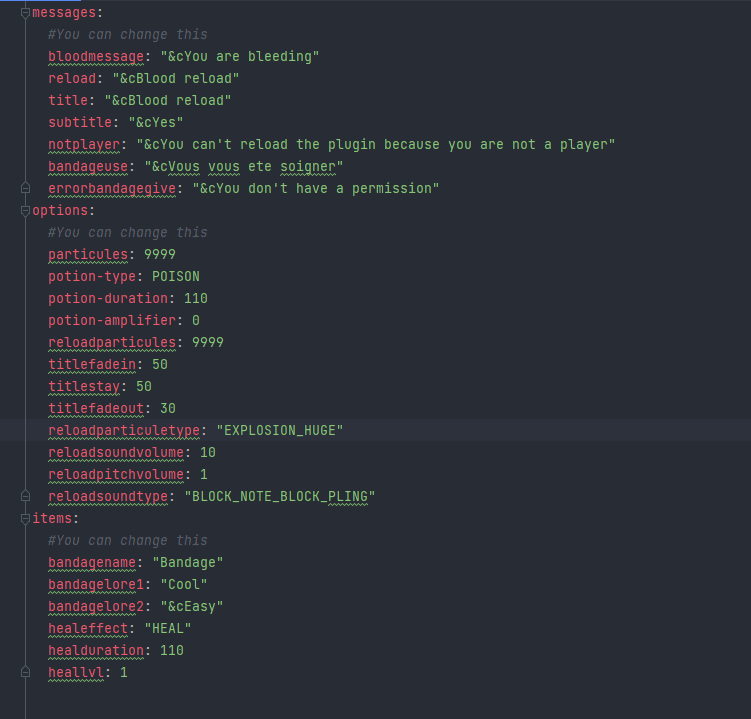Click the "BLOCK_NOTE_BLOCK_PLING" sound value
Viewport: 751px width, 719px height.
(280, 496)
